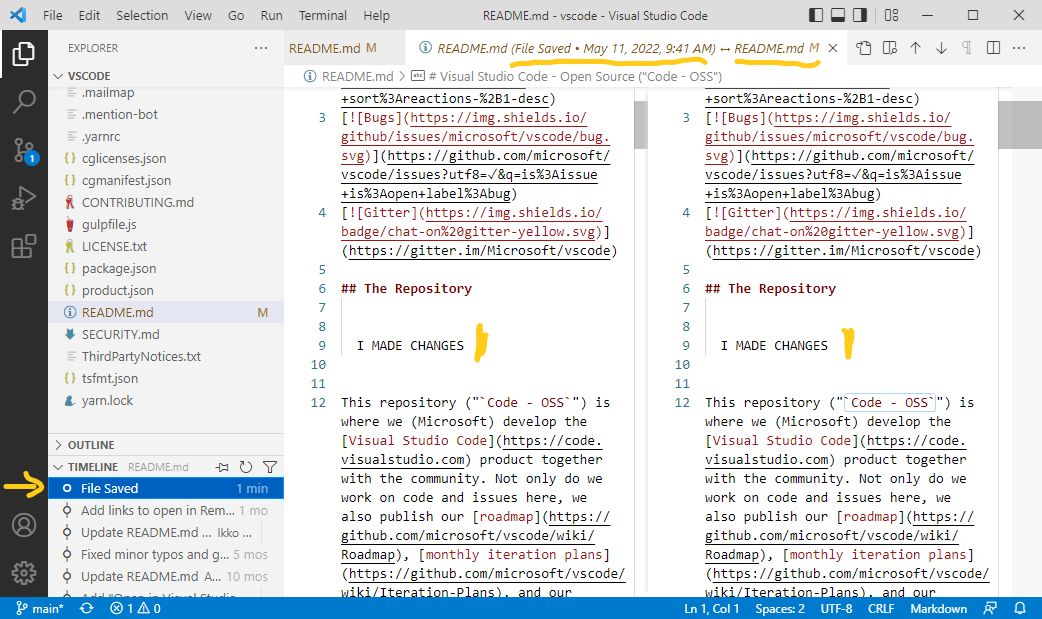Open package.json in the explorer
Screen dimensions: 1042x619
tap(119, 268)
